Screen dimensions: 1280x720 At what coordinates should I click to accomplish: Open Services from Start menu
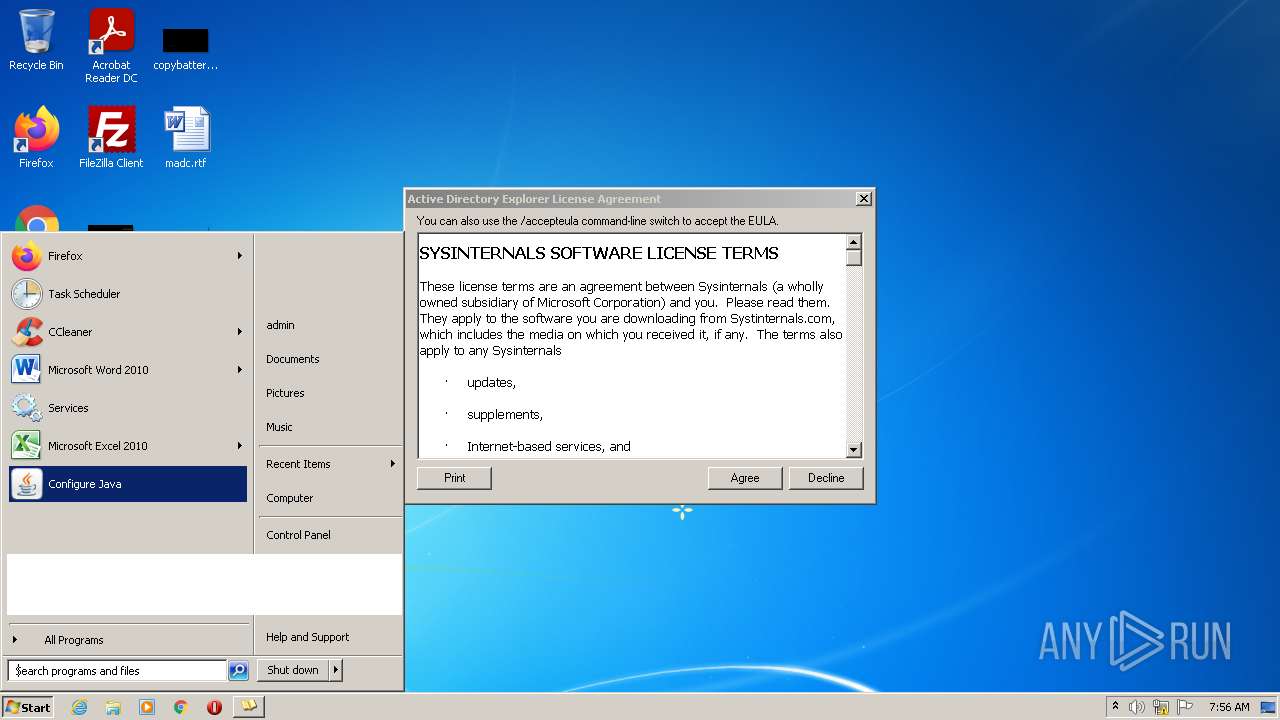[128, 408]
